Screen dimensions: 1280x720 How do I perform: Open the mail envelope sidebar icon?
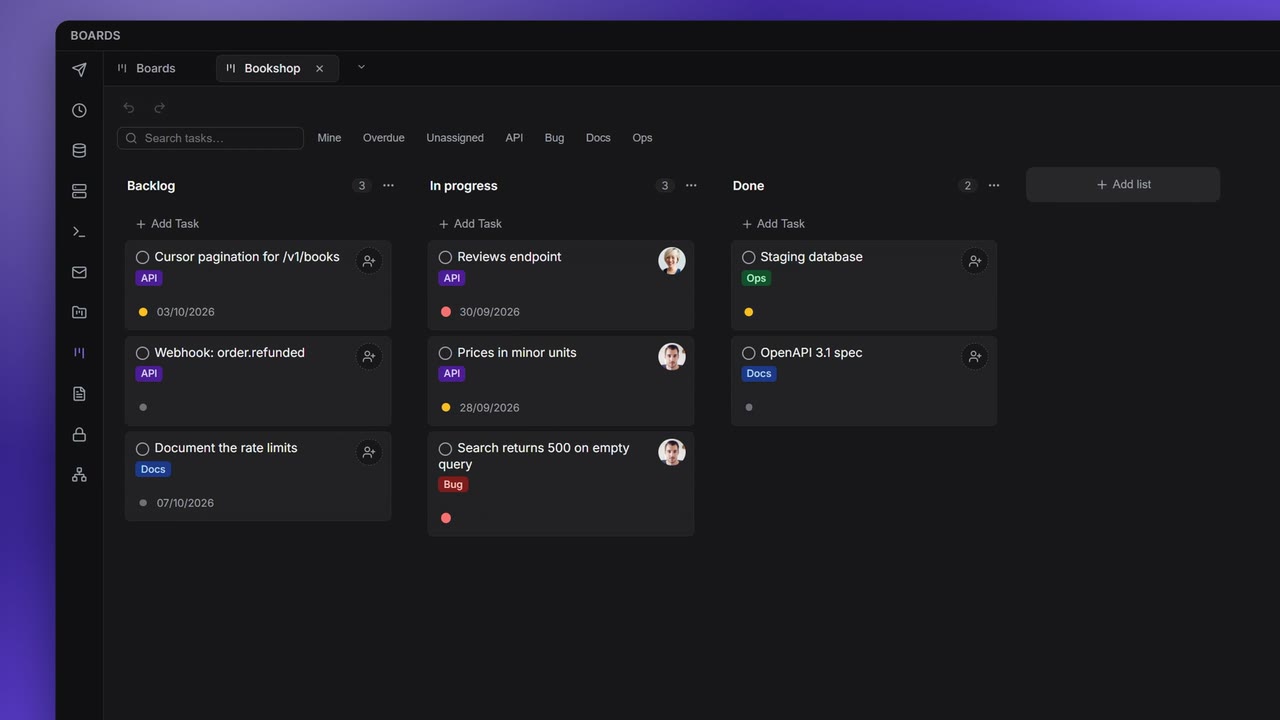(x=79, y=272)
